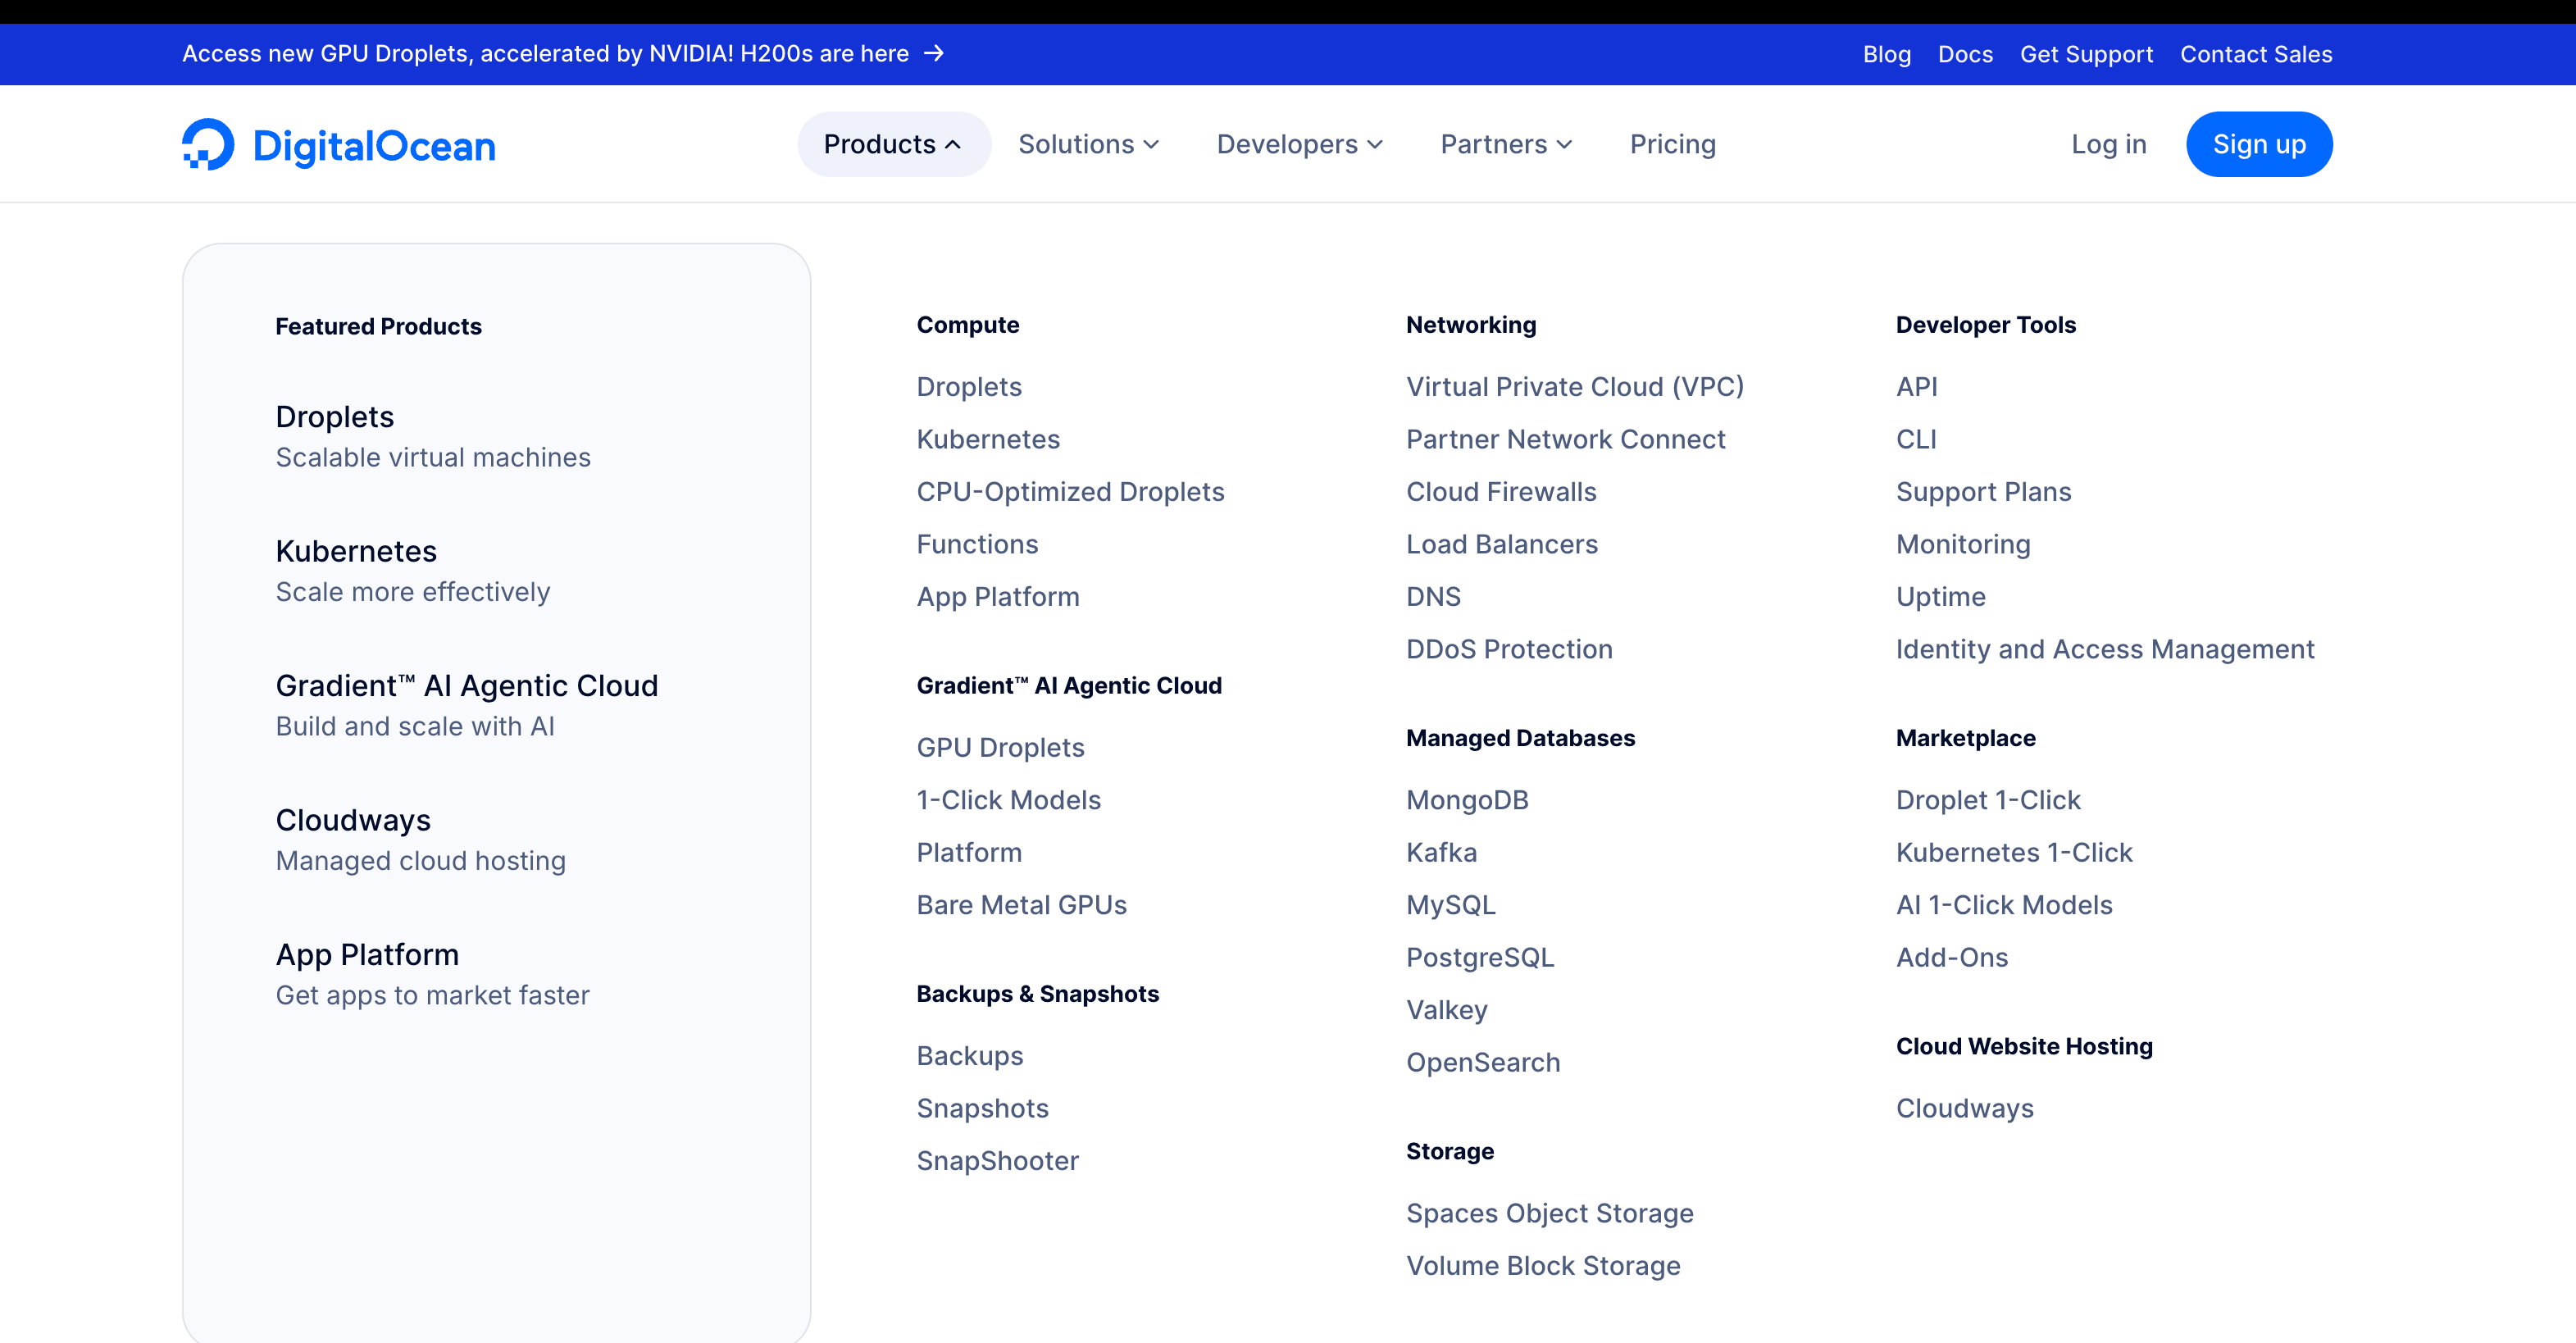The image size is (2576, 1343).
Task: Open Snapshots link
Action: [x=982, y=1108]
